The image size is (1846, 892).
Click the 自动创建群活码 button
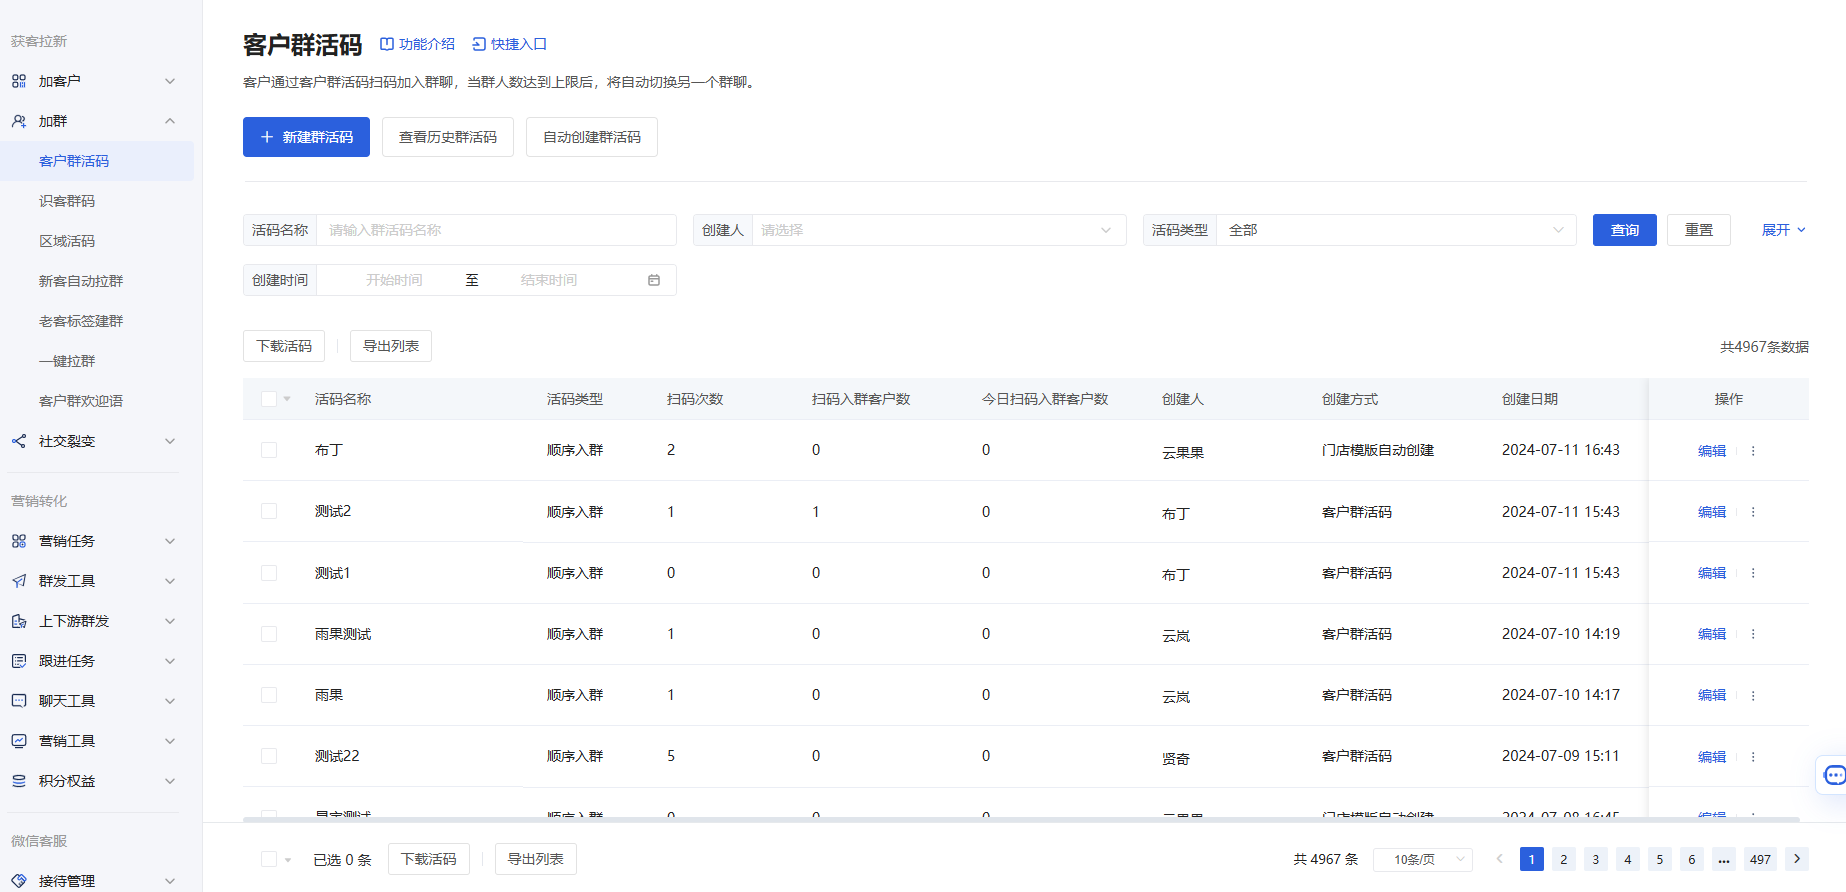point(592,137)
